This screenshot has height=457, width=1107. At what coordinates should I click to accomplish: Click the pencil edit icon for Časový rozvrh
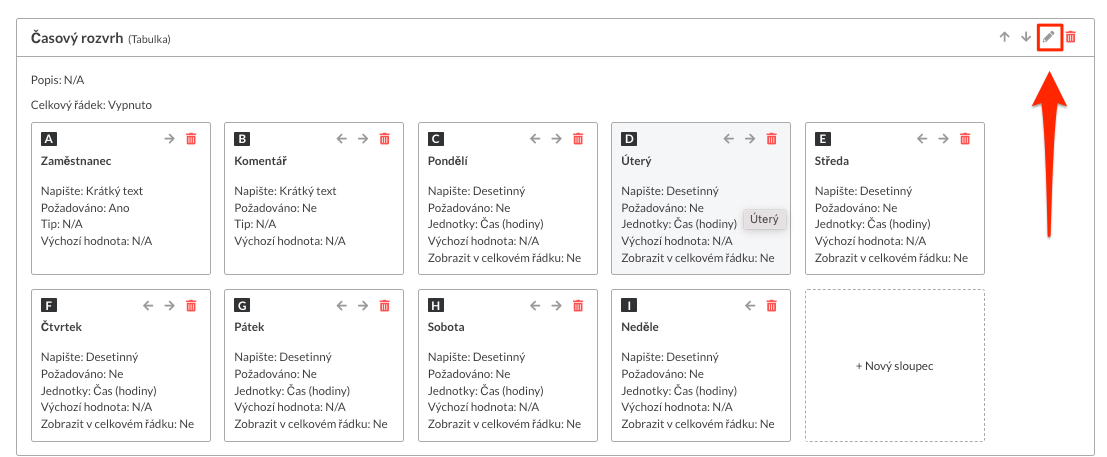tap(1048, 37)
